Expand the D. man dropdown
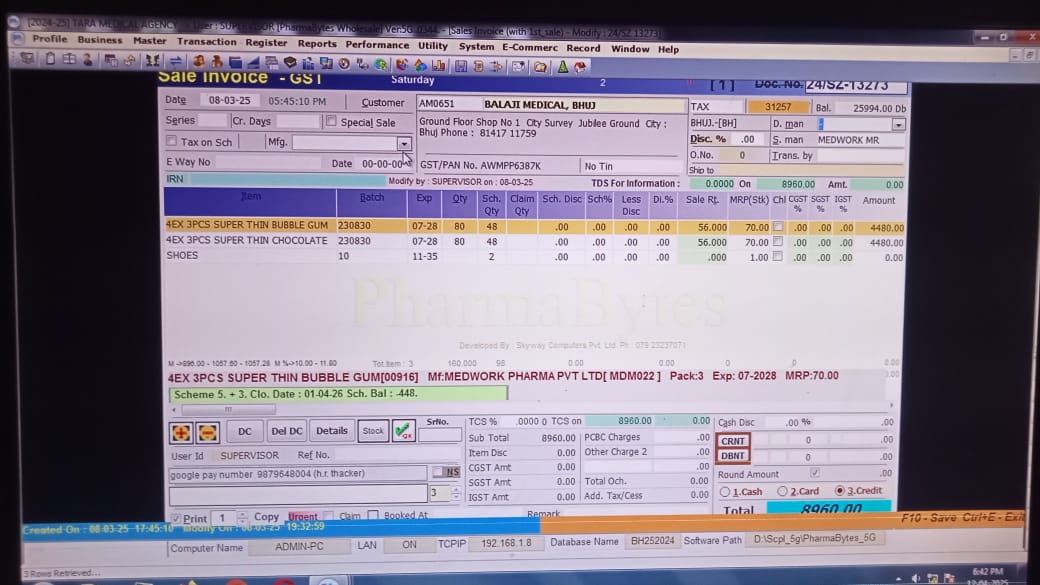The width and height of the screenshot is (1040, 585). click(897, 124)
